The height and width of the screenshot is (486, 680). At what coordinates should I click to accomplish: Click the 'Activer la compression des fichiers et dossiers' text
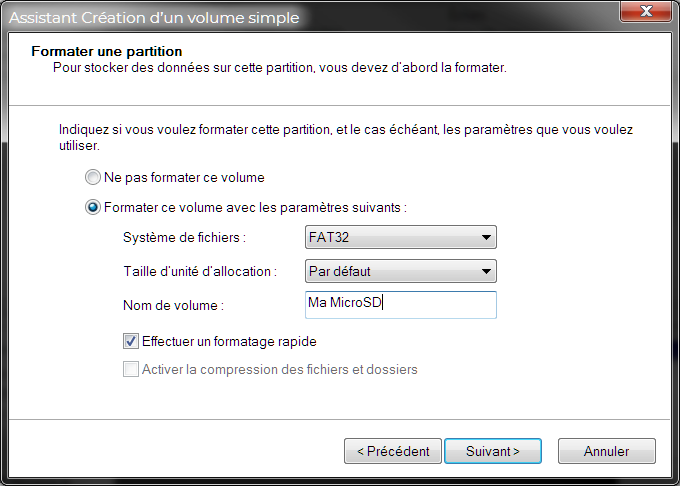click(x=279, y=370)
